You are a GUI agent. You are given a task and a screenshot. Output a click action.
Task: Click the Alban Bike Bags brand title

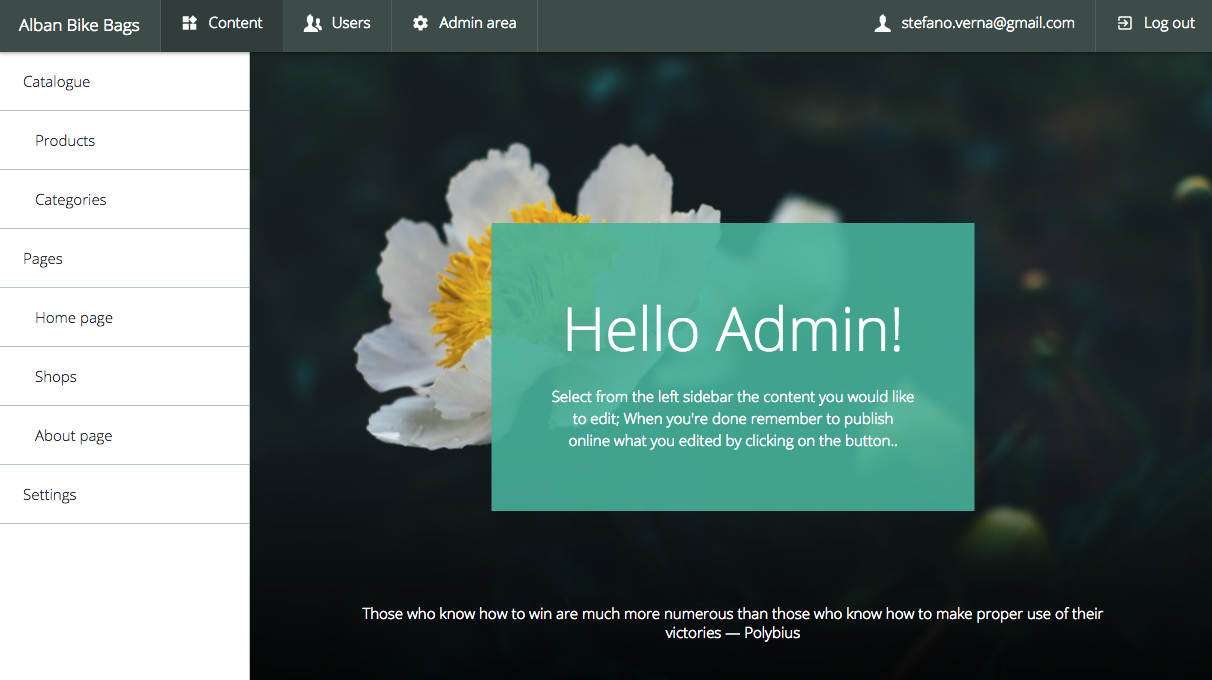tap(79, 25)
